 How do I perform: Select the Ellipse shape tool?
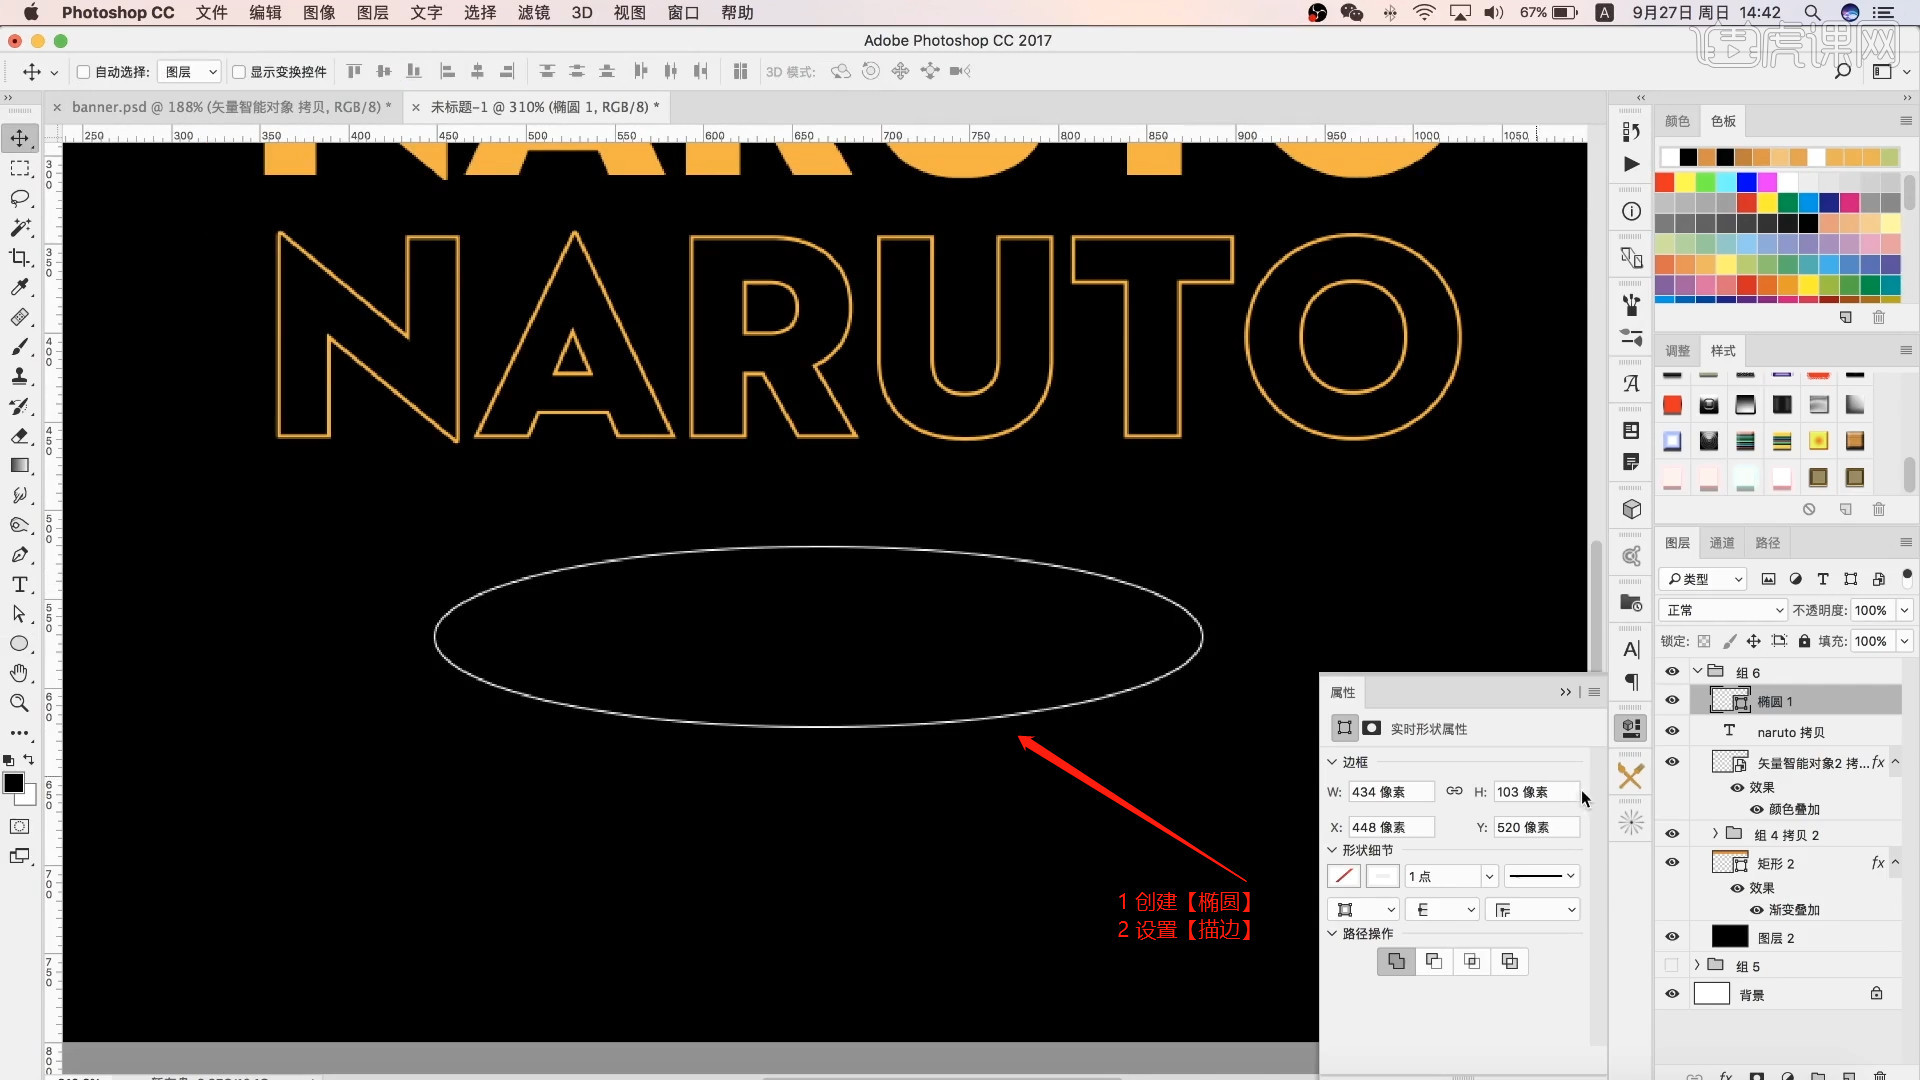point(20,644)
